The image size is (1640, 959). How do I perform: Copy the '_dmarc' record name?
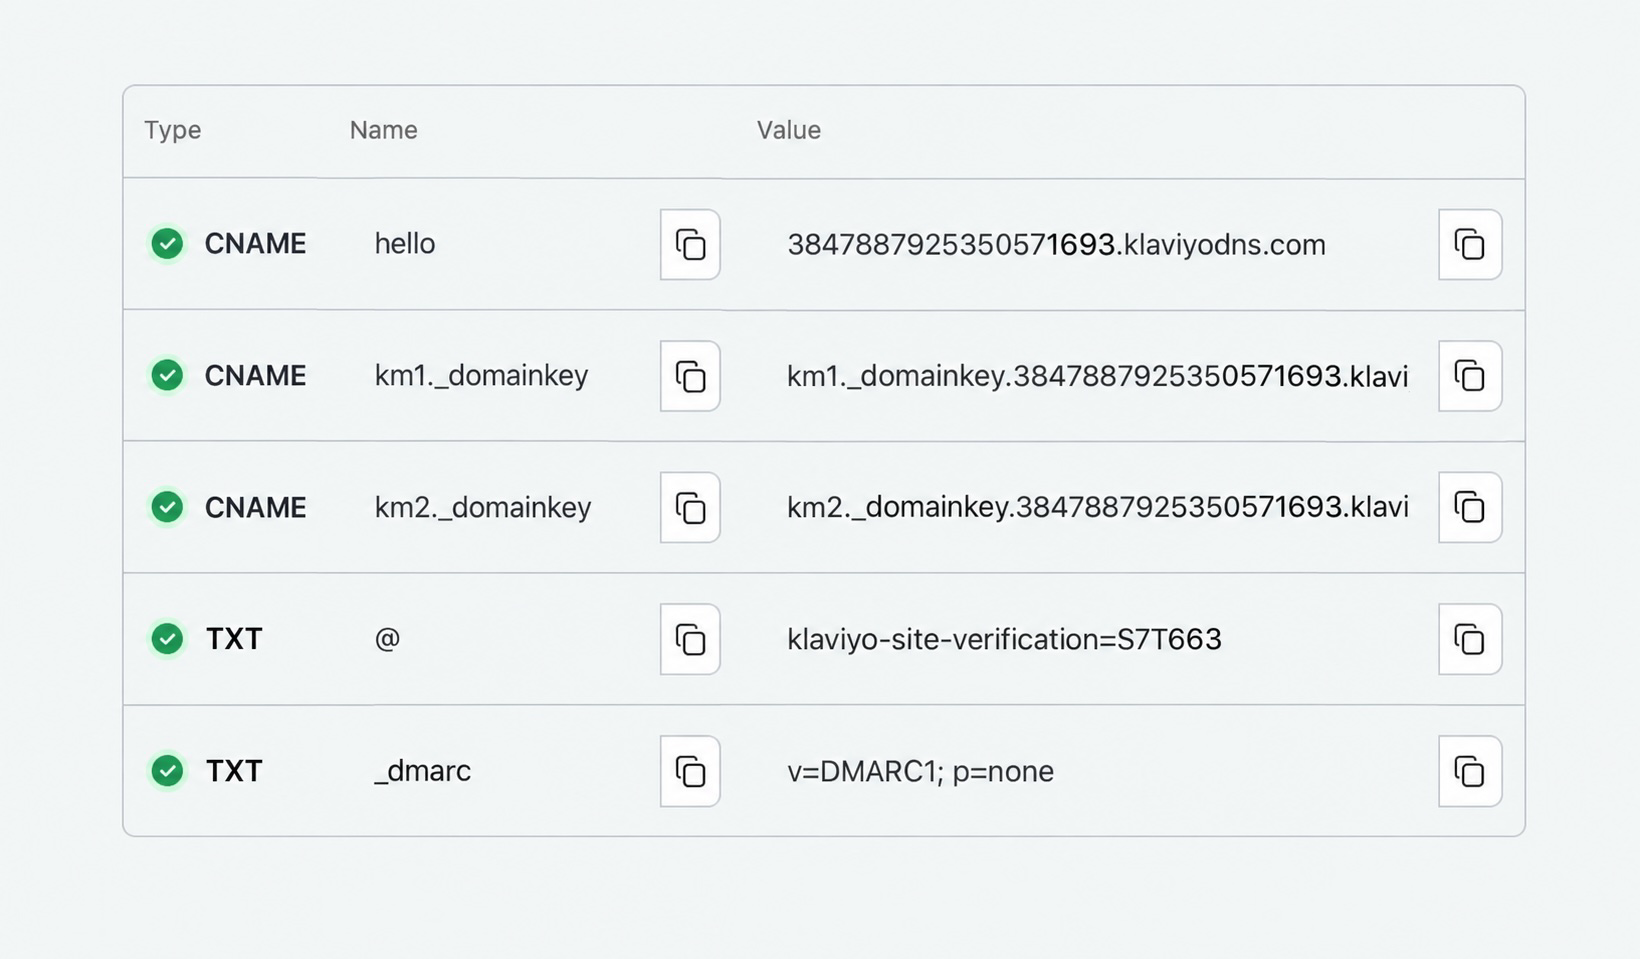coord(690,771)
